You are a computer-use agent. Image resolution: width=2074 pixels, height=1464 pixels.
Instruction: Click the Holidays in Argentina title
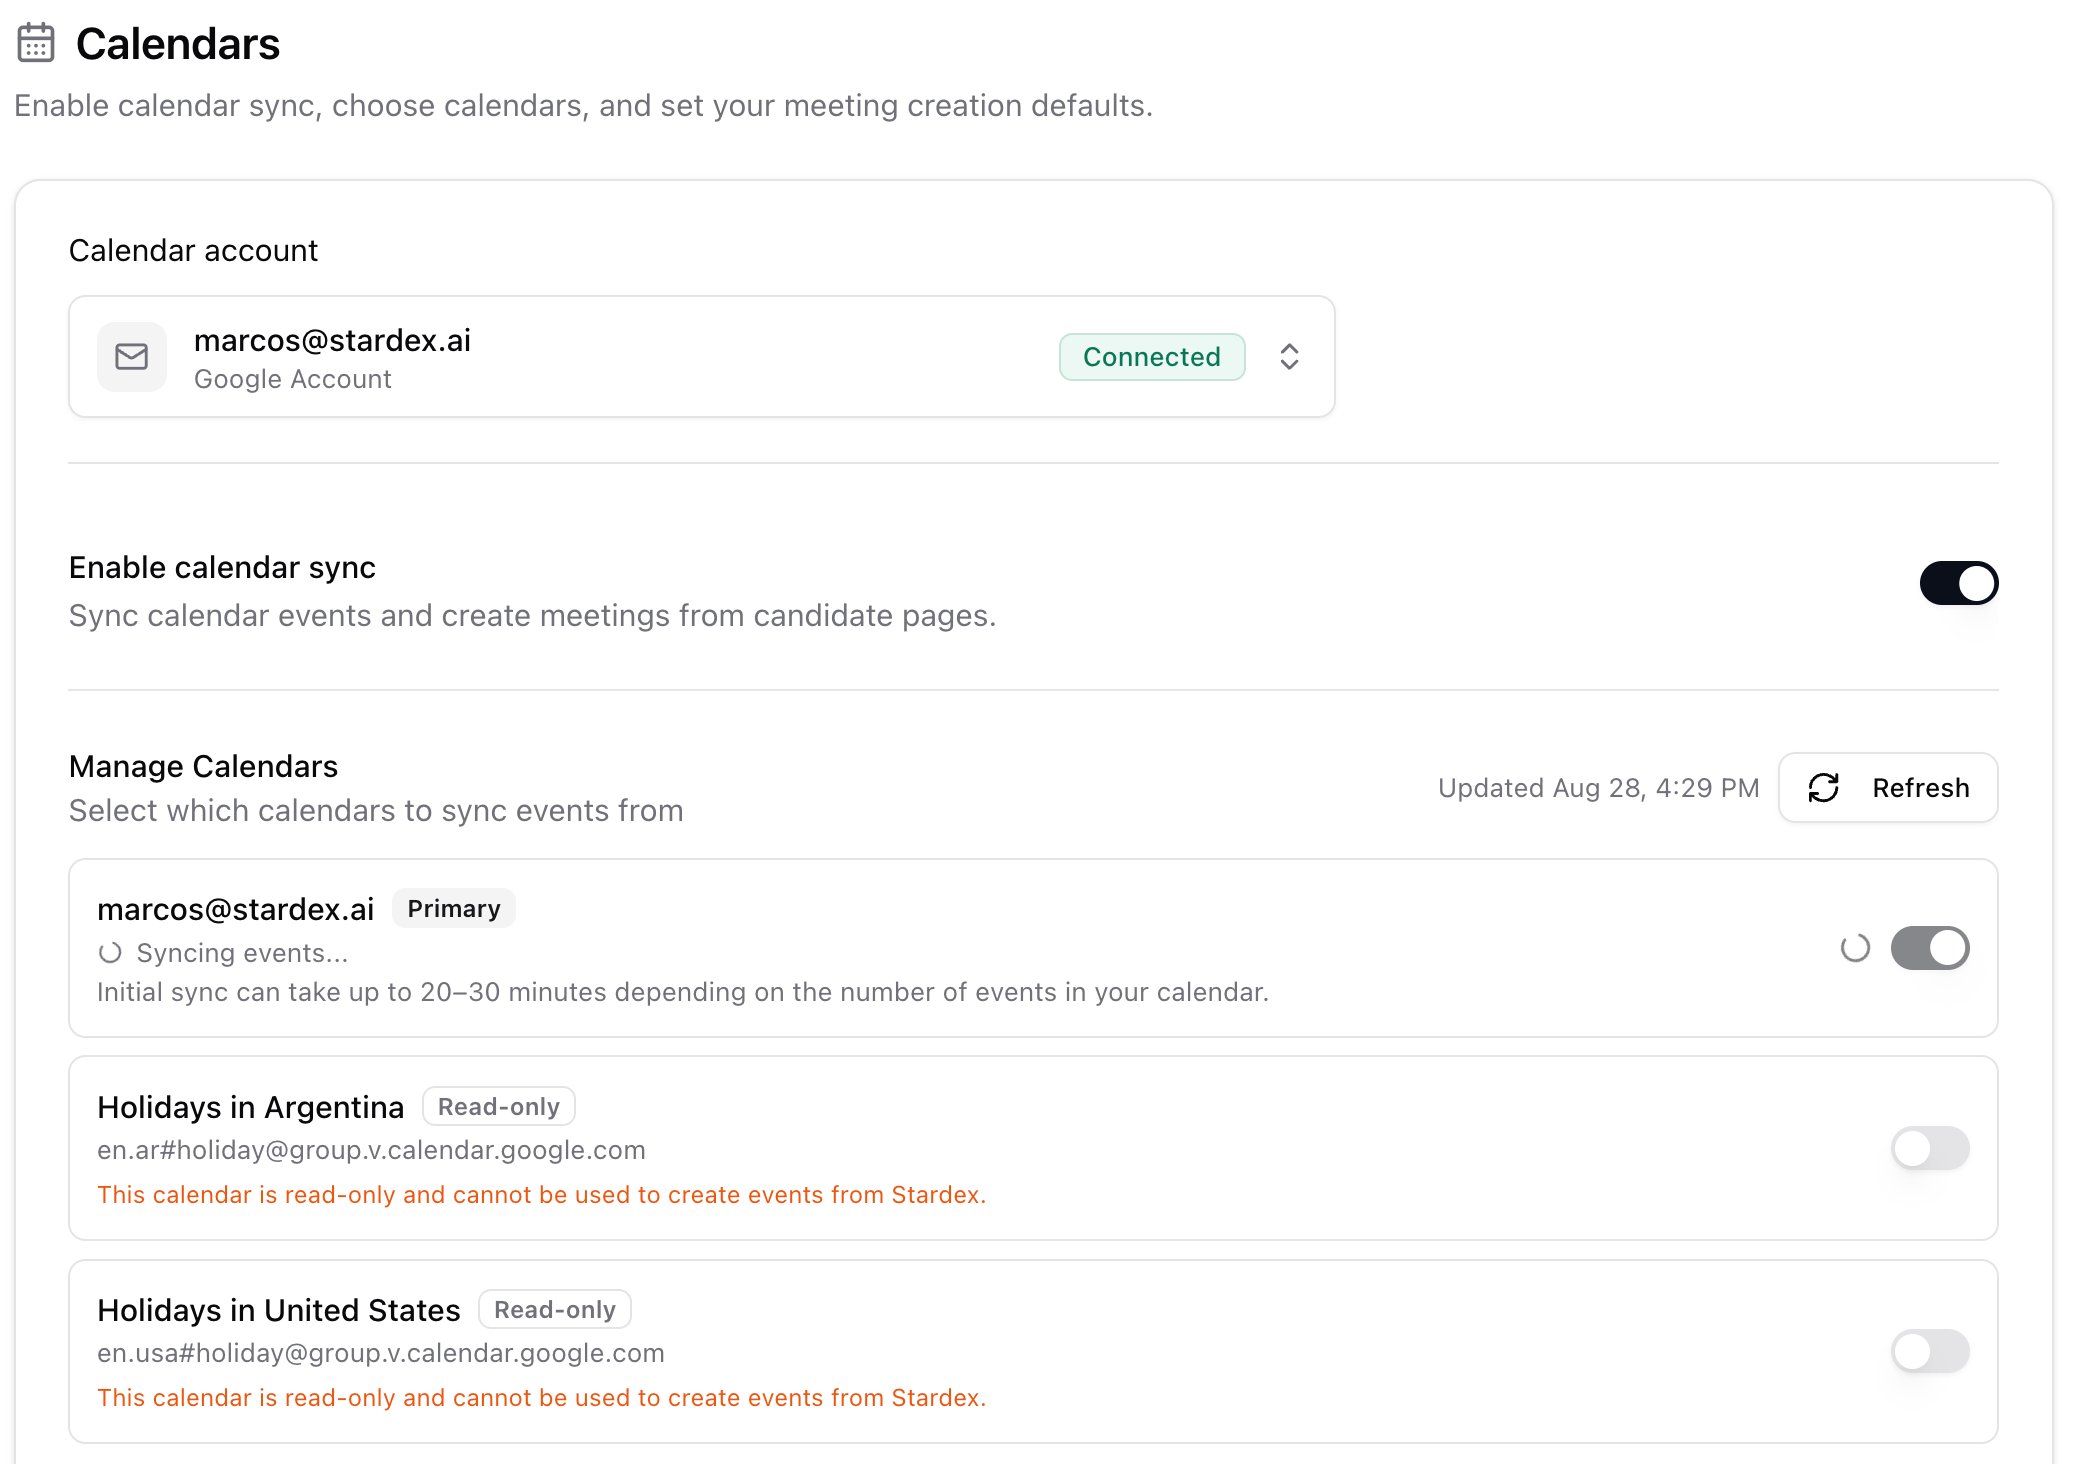tap(251, 1107)
